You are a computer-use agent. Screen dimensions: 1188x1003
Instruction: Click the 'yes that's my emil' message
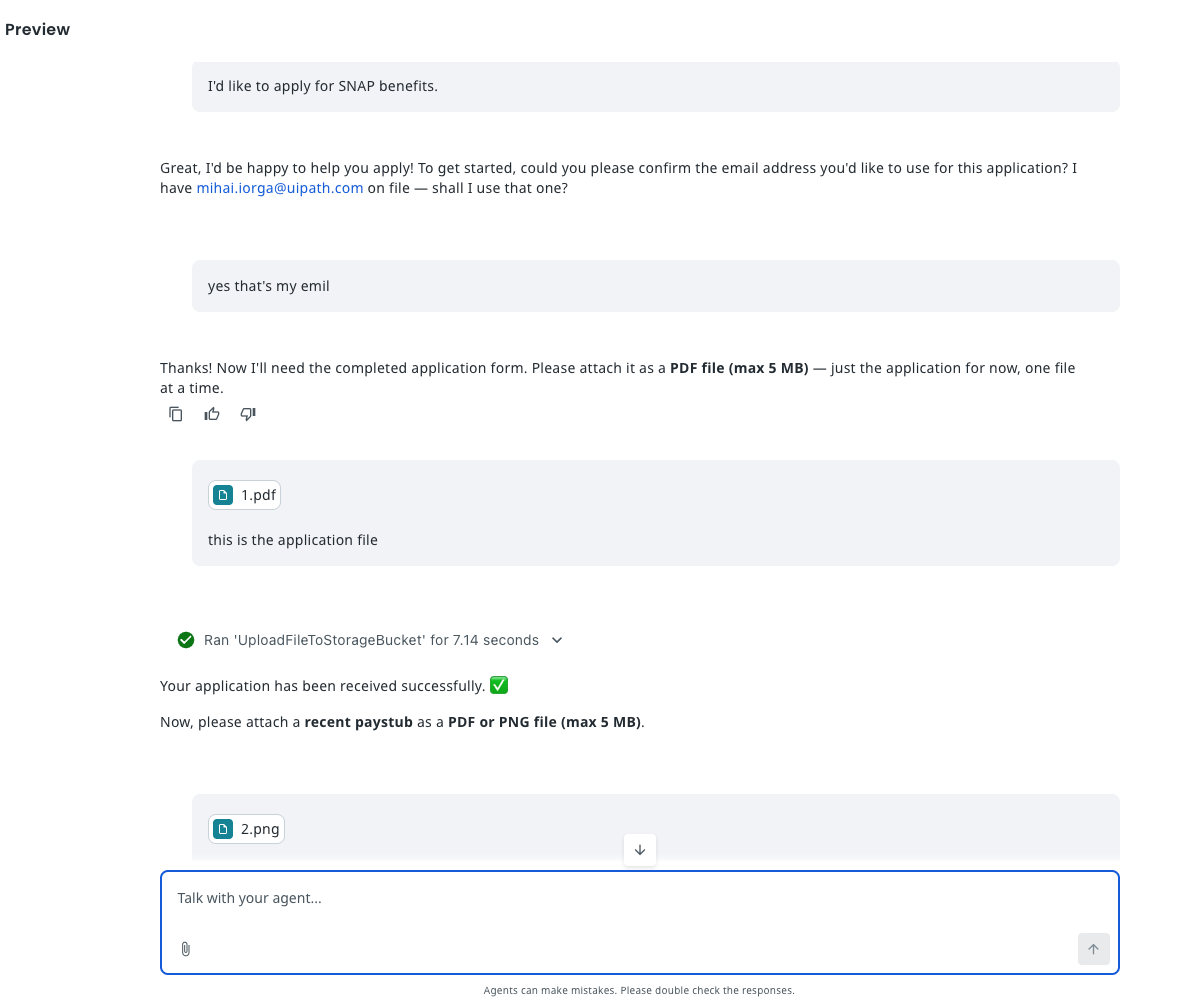655,286
